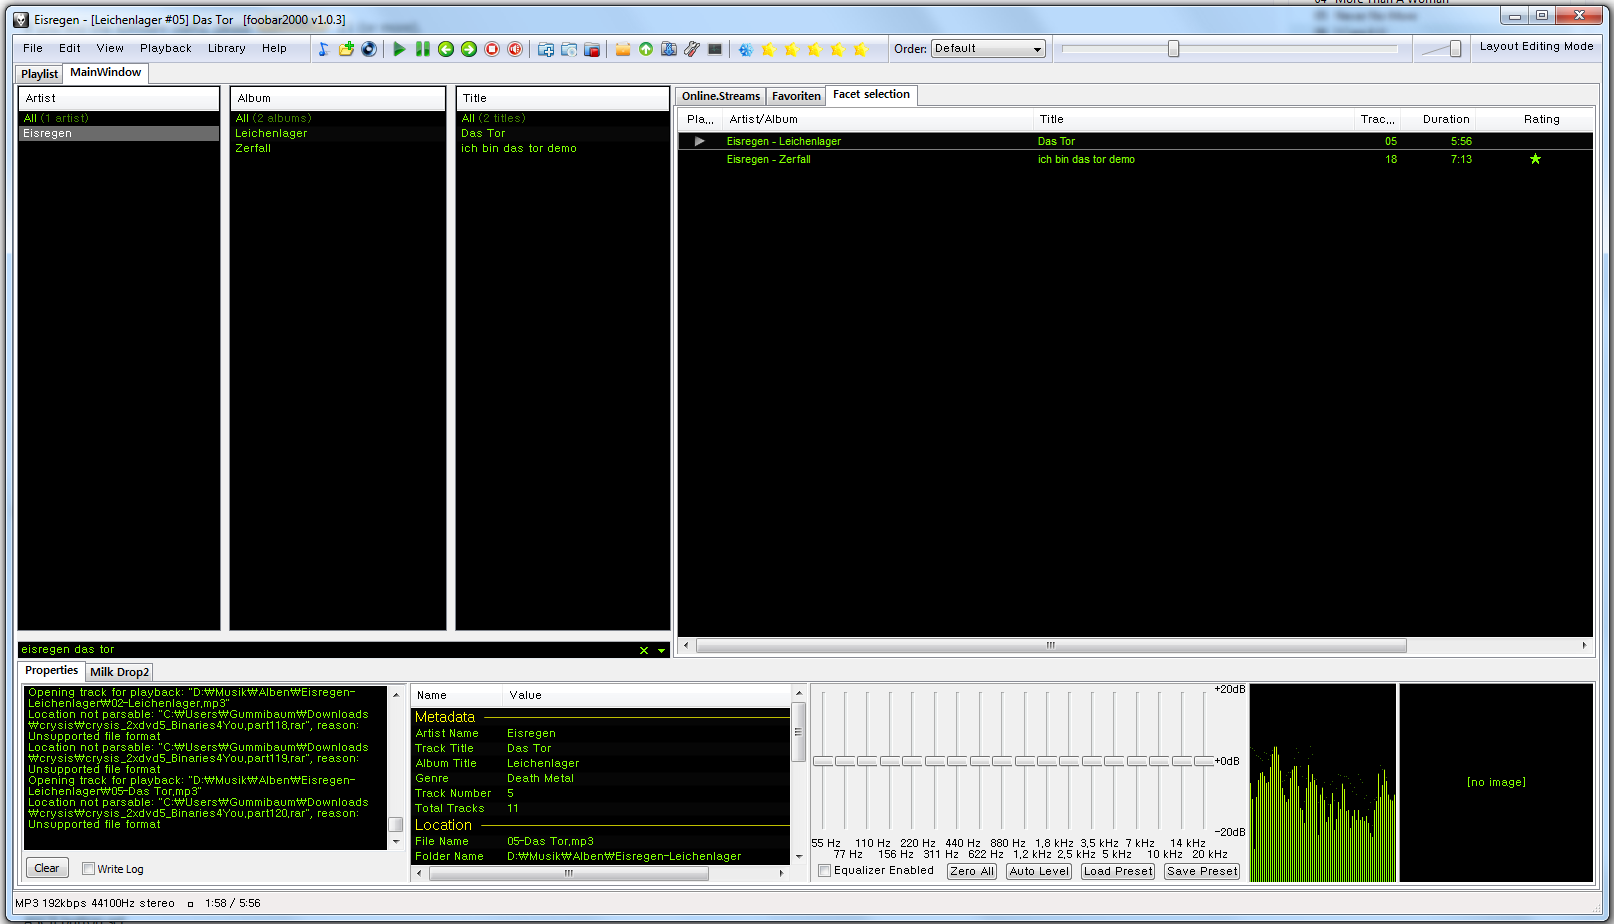Click the fifth yellow star in the toolbar
Image resolution: width=1614 pixels, height=924 pixels.
pyautogui.click(x=861, y=49)
